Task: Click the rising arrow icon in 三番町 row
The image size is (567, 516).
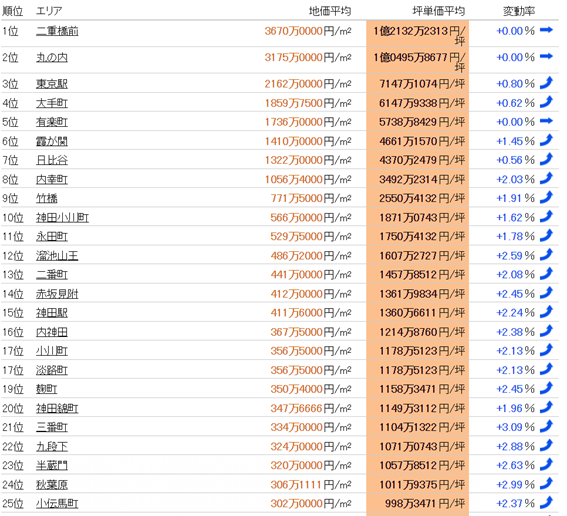Action: tap(546, 426)
